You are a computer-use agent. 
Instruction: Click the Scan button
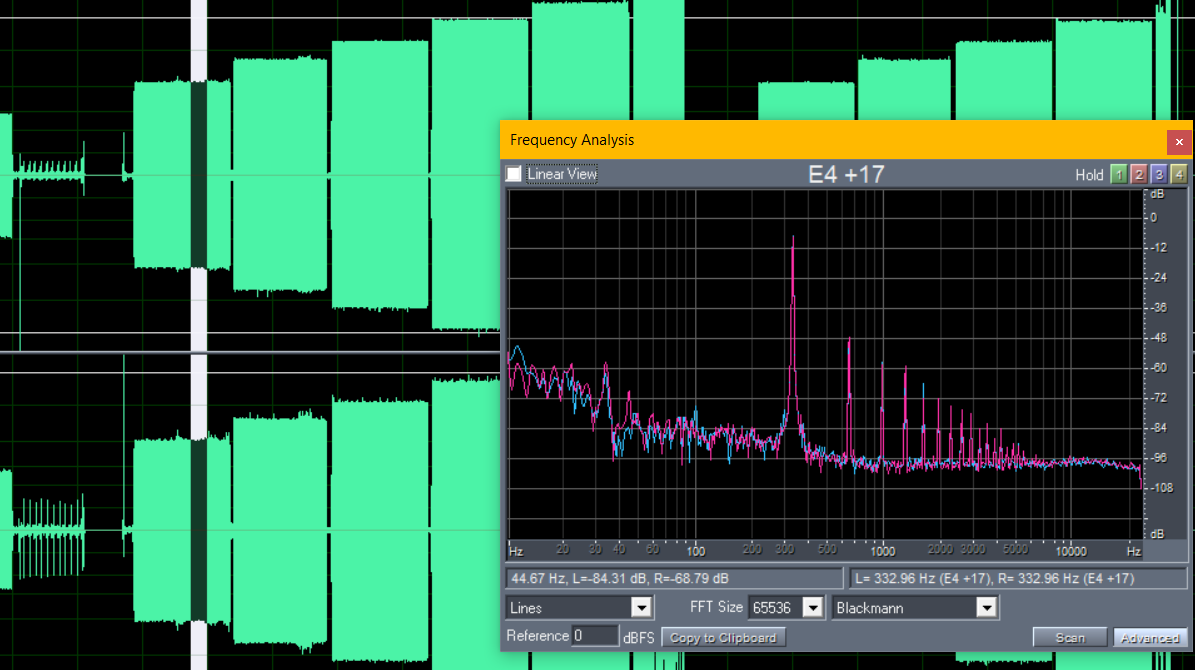click(1070, 637)
